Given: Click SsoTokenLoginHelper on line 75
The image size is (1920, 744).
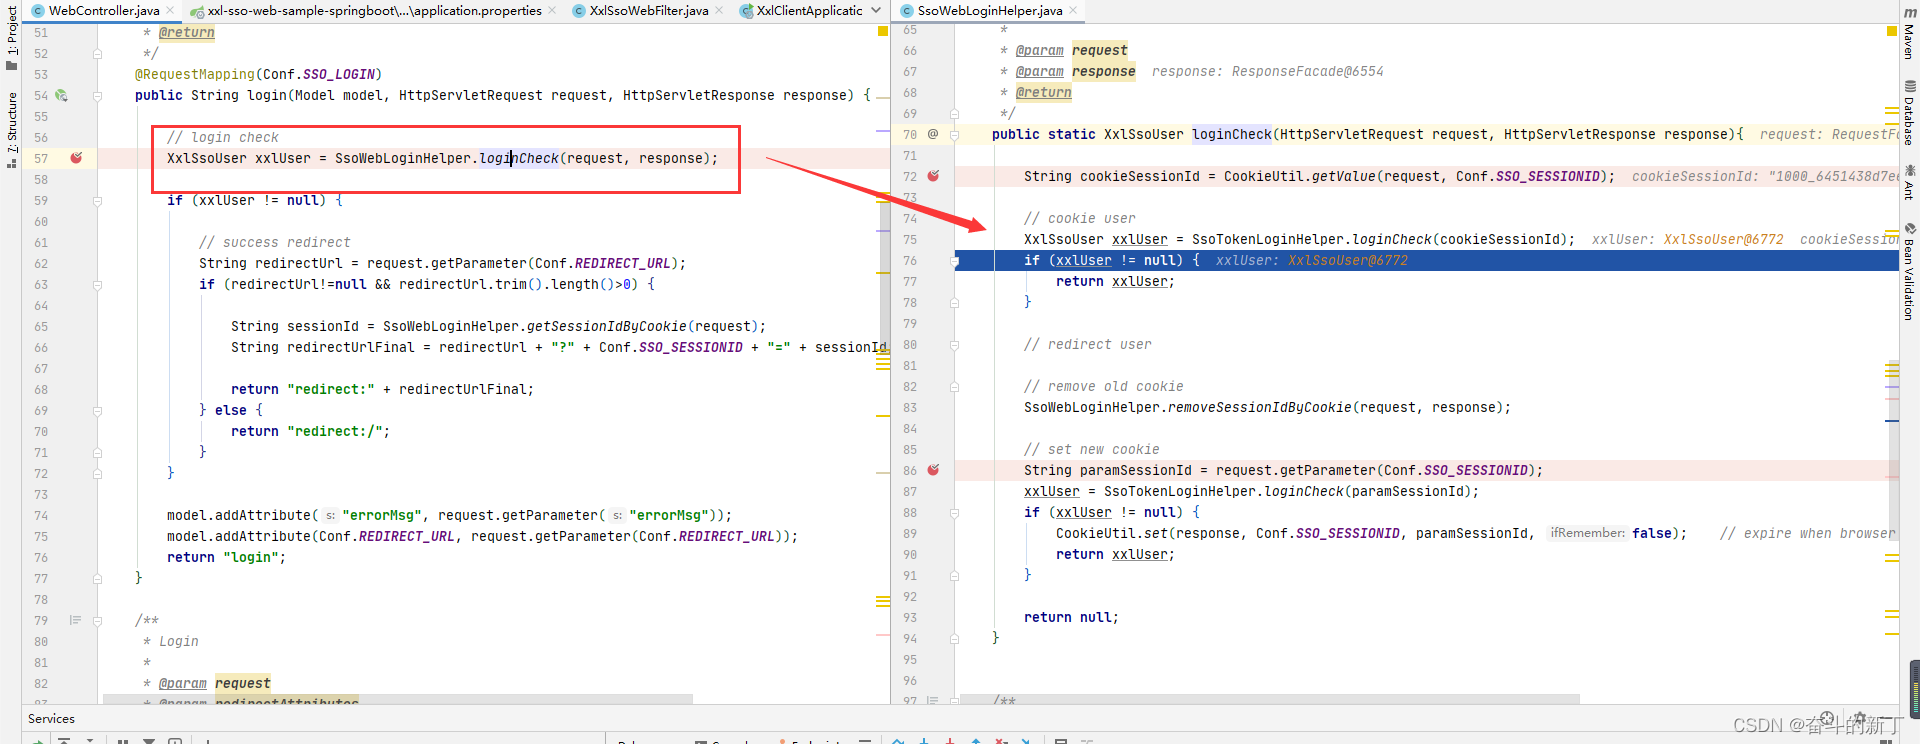Looking at the screenshot, I should (x=1268, y=239).
